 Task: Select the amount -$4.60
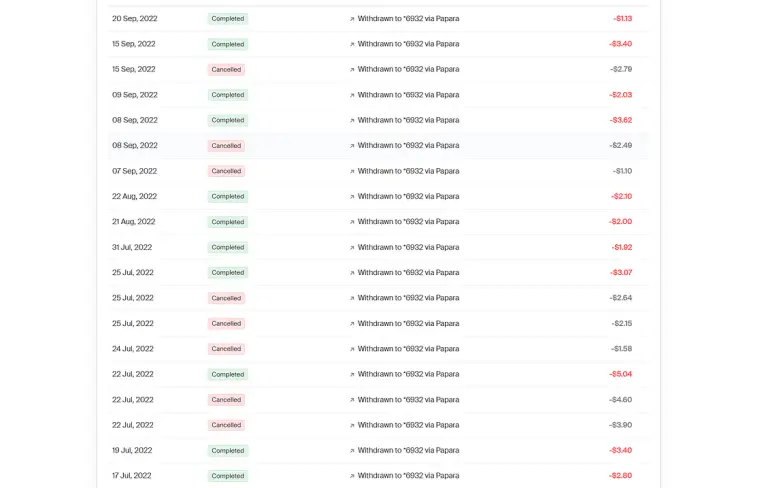[x=621, y=400]
